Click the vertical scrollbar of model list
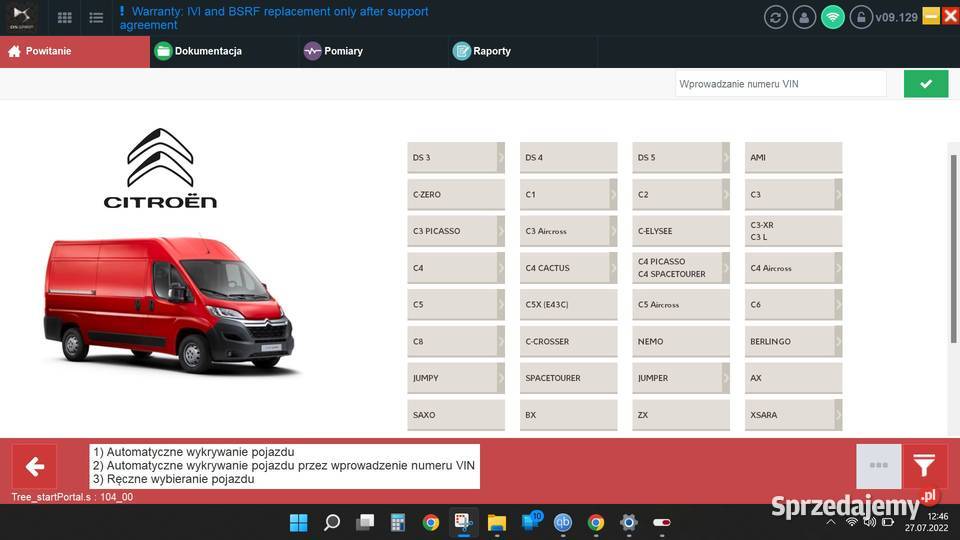Viewport: 960px width, 540px height. click(x=953, y=248)
